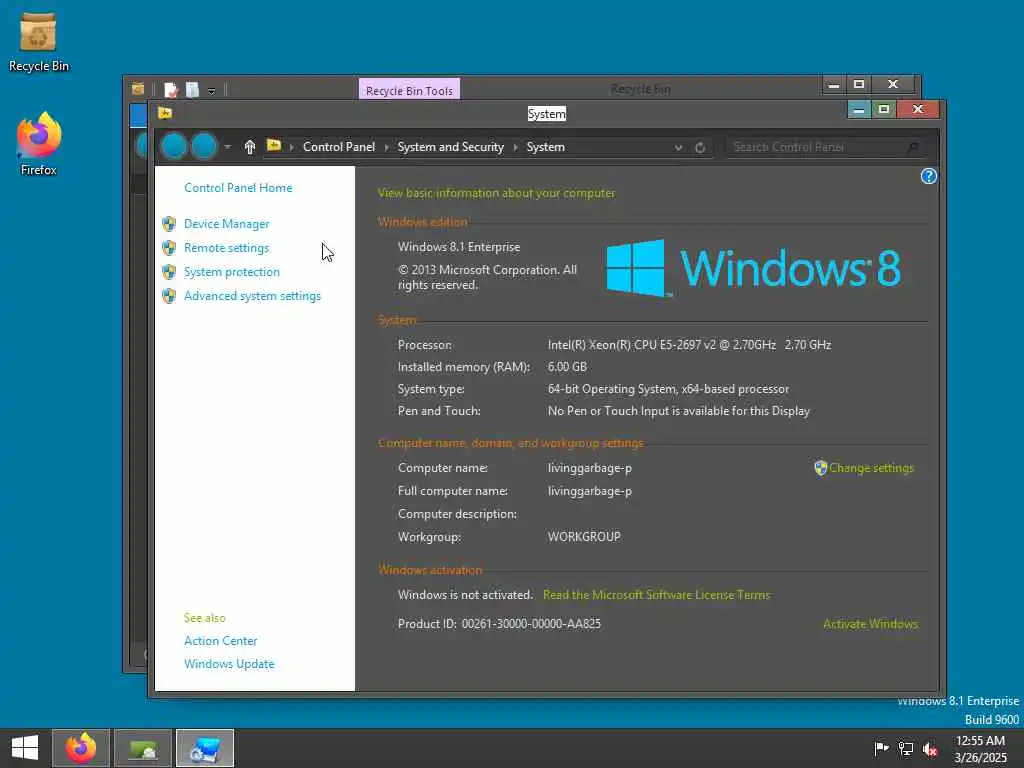Image resolution: width=1024 pixels, height=768 pixels.
Task: Open Action Center flag tray icon
Action: [x=881, y=748]
